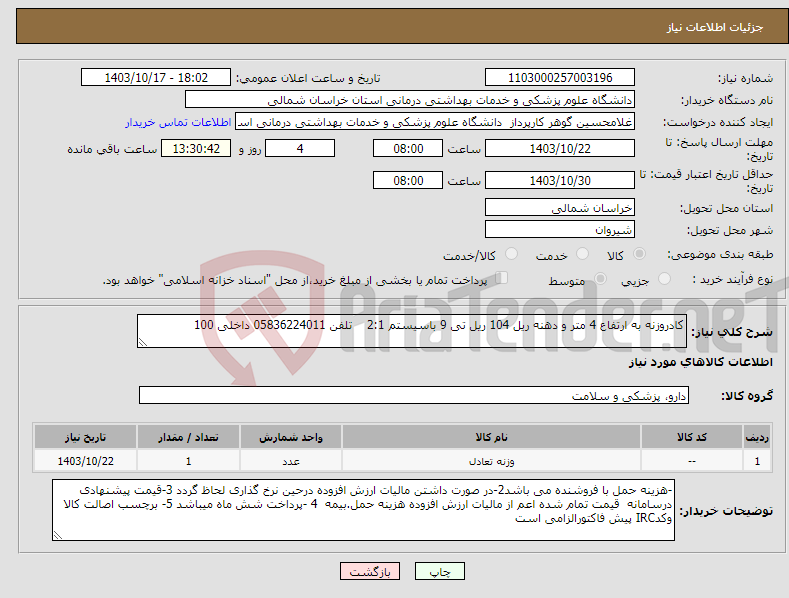Click the general need description text area

(412, 331)
